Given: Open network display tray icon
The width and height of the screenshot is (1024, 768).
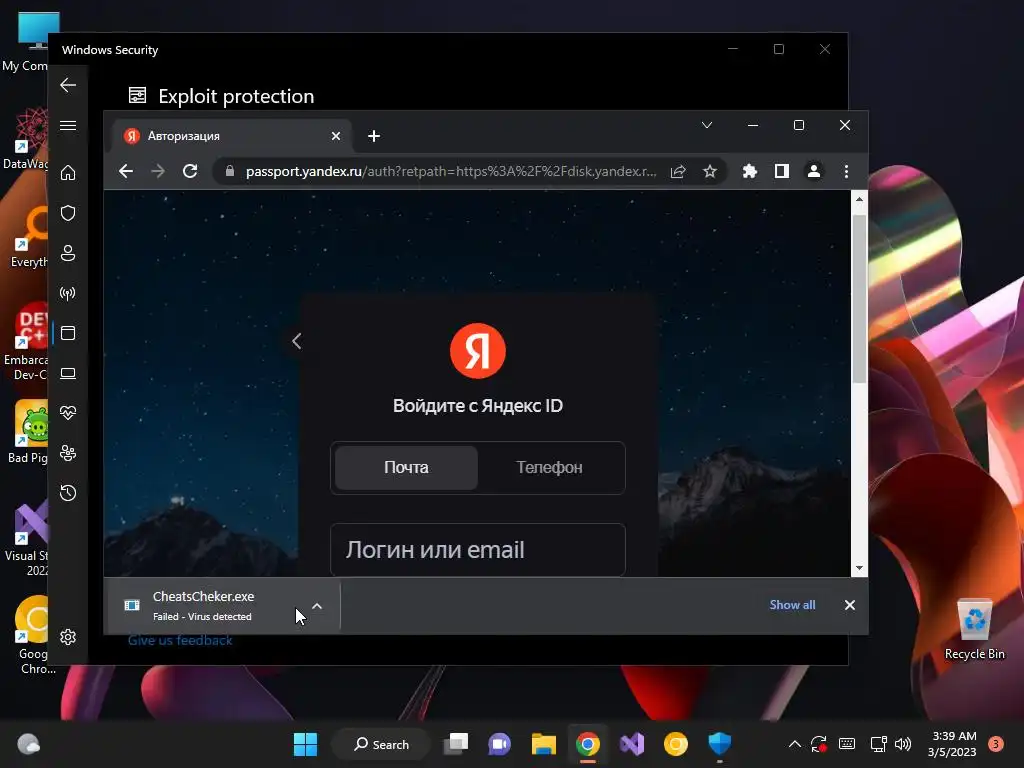Looking at the screenshot, I should pos(878,744).
